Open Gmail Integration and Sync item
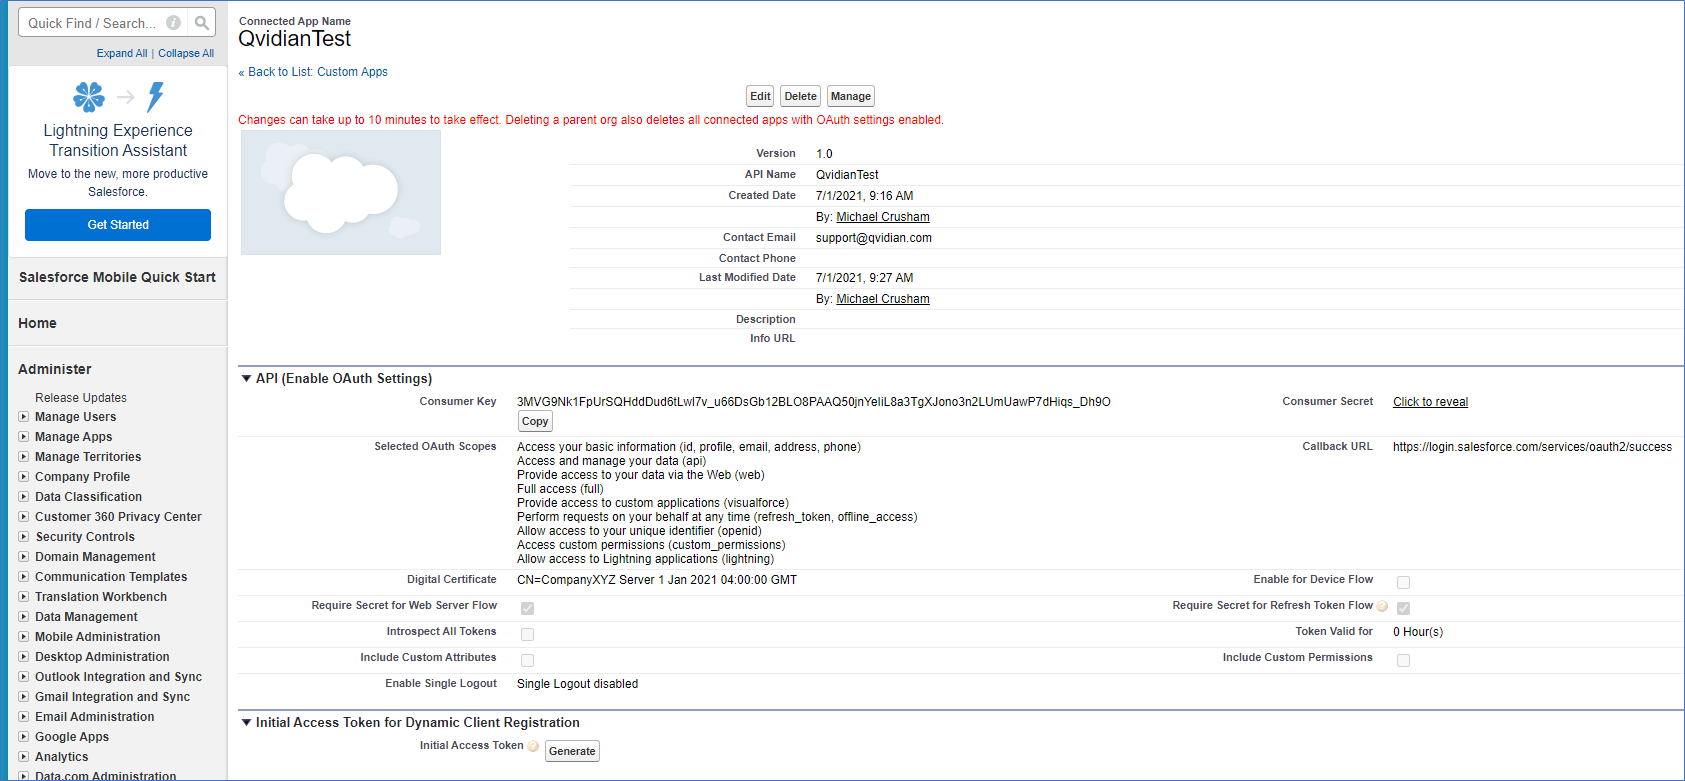 click(112, 697)
